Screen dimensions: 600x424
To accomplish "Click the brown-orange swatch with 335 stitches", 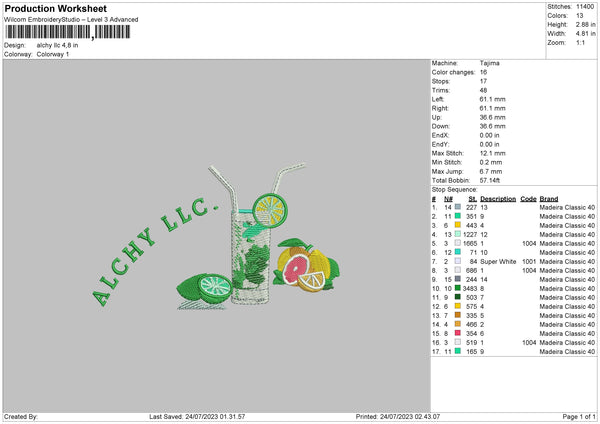I will coord(458,315).
